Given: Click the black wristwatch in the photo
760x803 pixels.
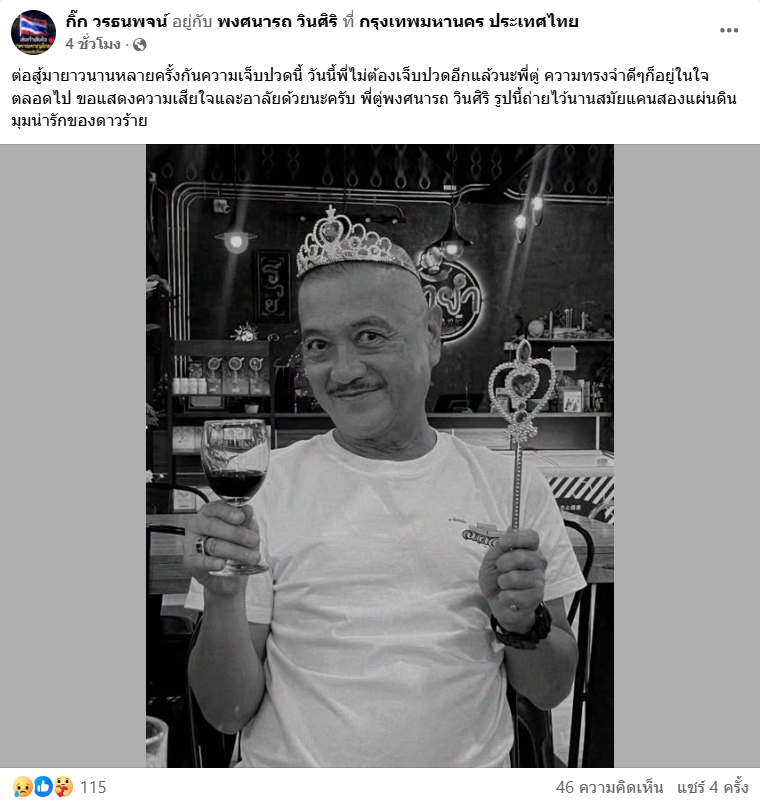Looking at the screenshot, I should (522, 627).
